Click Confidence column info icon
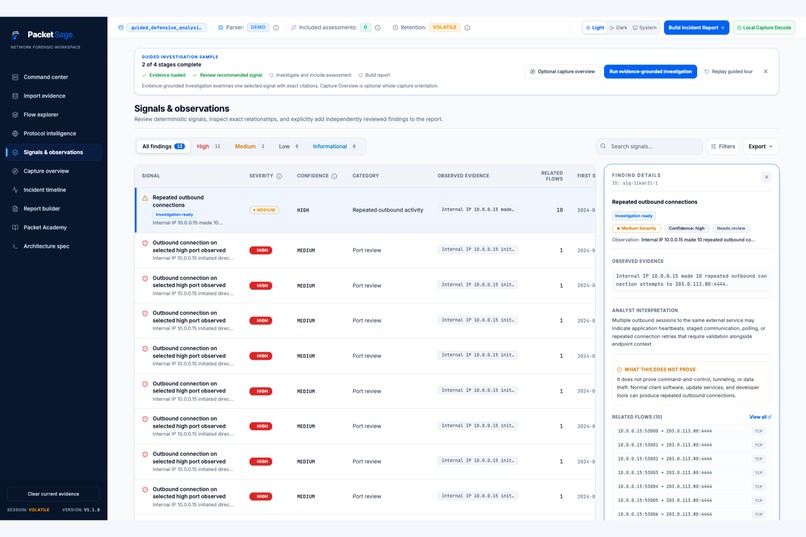This screenshot has height=537, width=806. click(x=334, y=176)
